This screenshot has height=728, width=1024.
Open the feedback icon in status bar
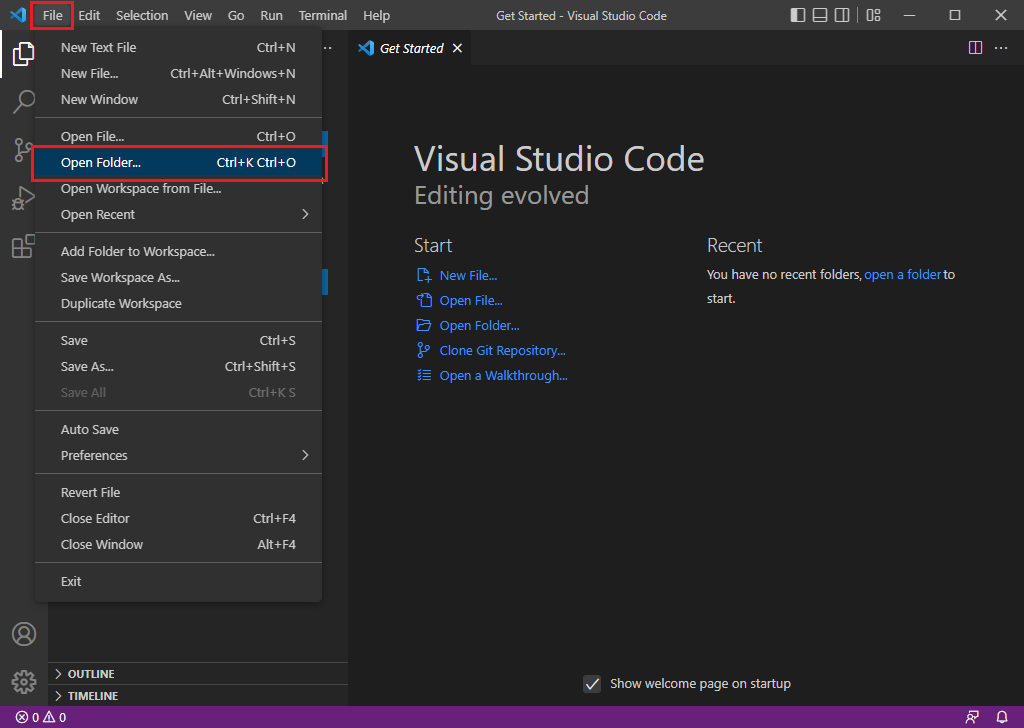(x=972, y=717)
